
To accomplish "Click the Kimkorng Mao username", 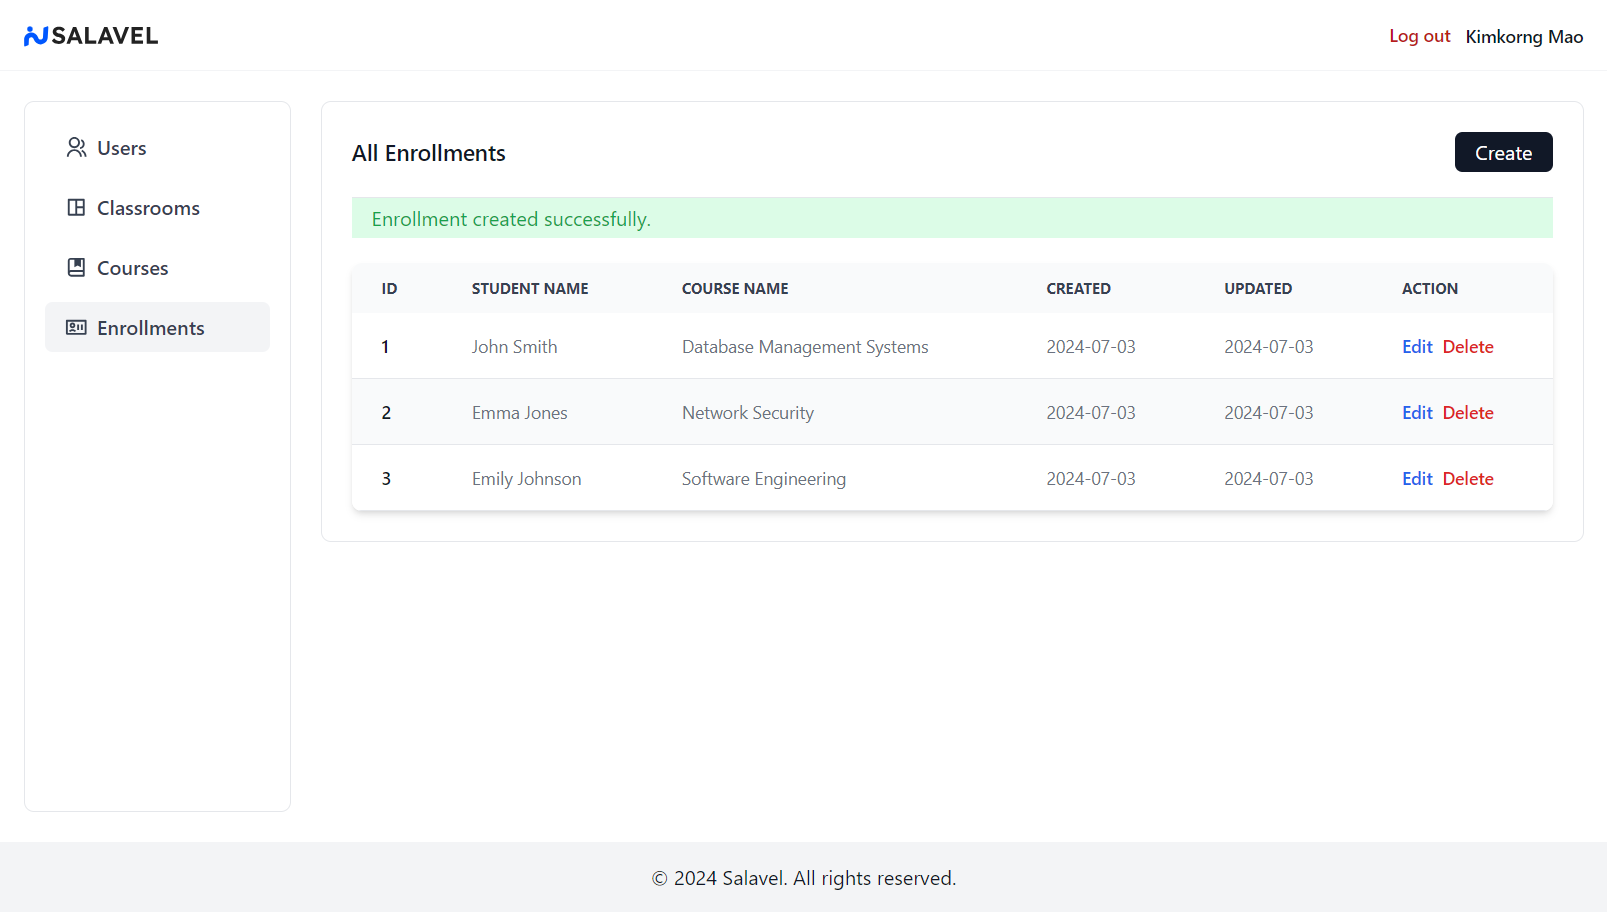I will click(x=1524, y=37).
